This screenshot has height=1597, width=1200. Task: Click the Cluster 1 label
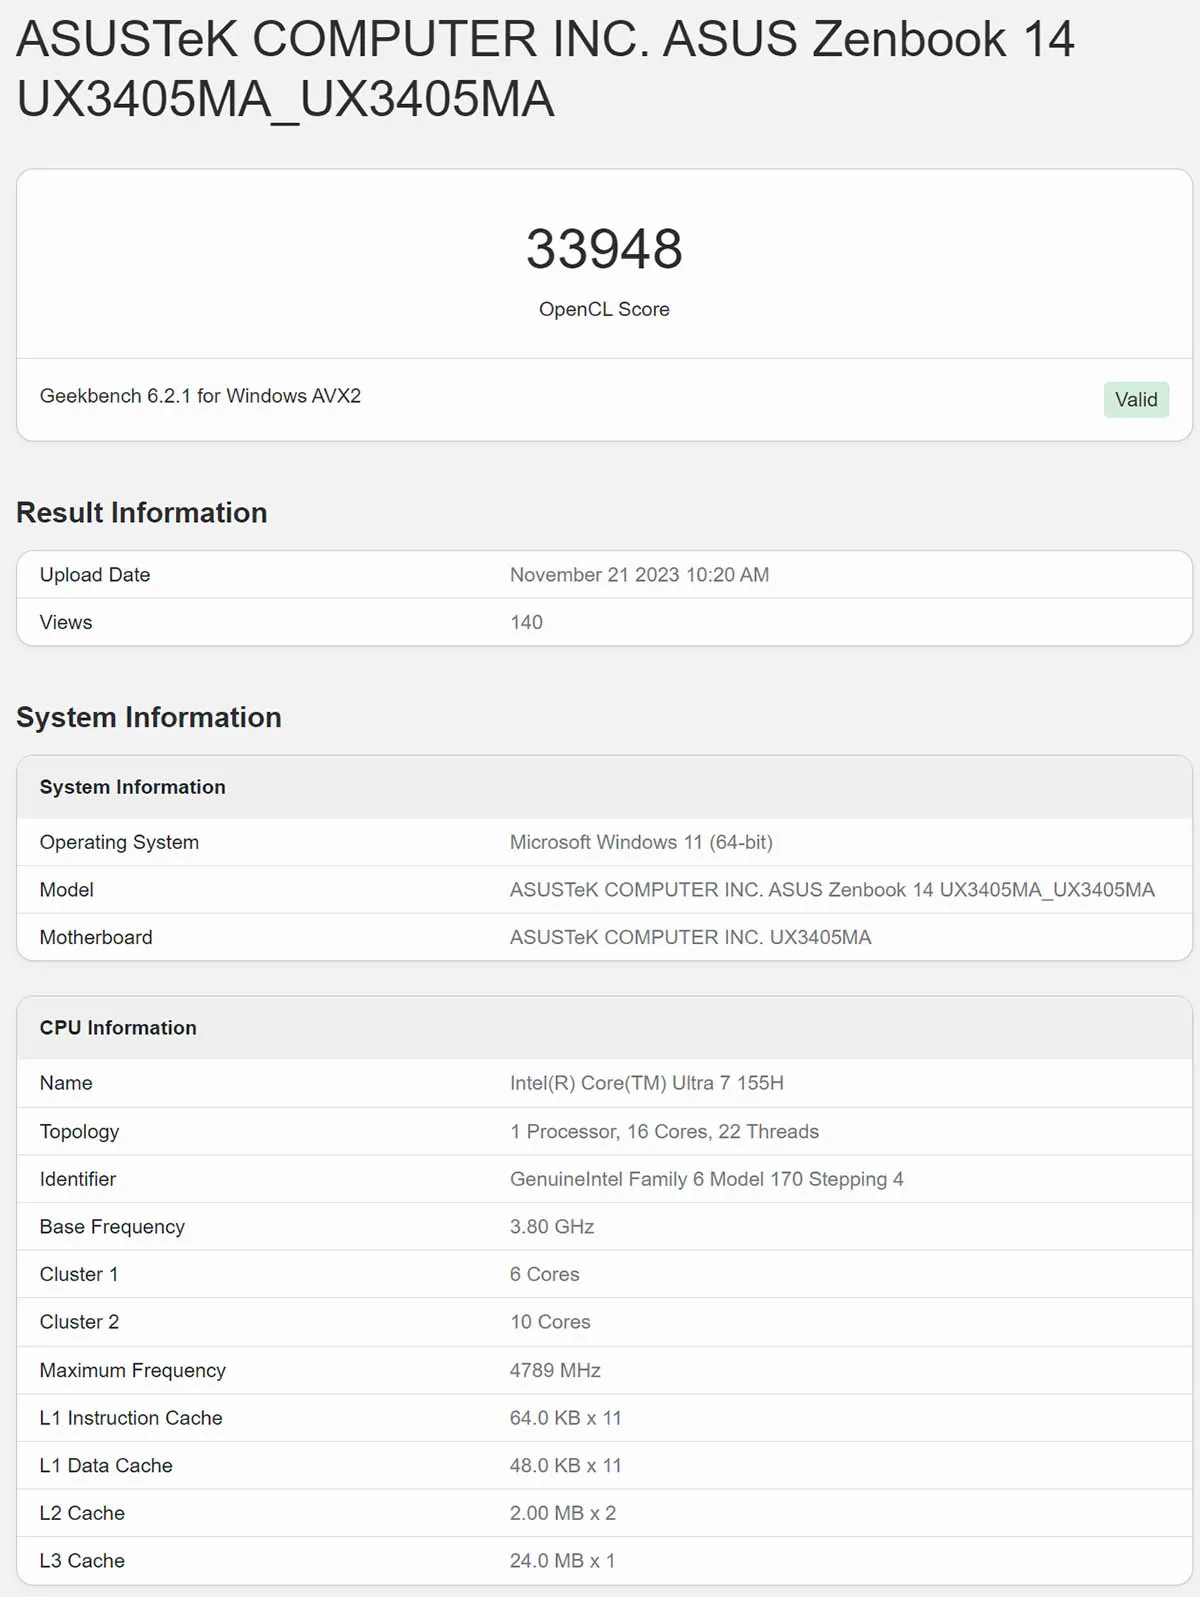coord(79,1274)
